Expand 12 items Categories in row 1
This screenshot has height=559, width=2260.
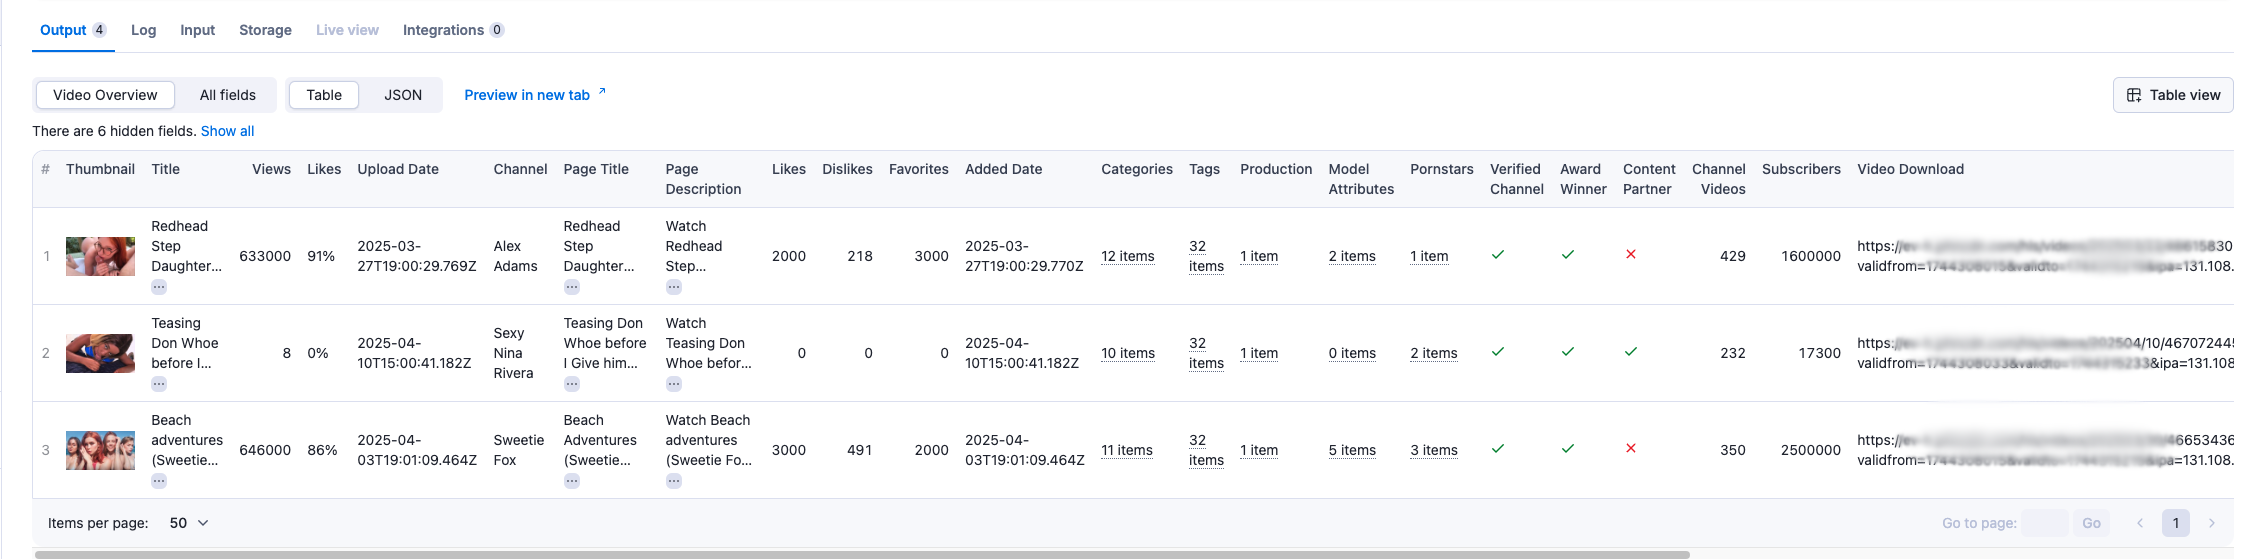[1128, 256]
